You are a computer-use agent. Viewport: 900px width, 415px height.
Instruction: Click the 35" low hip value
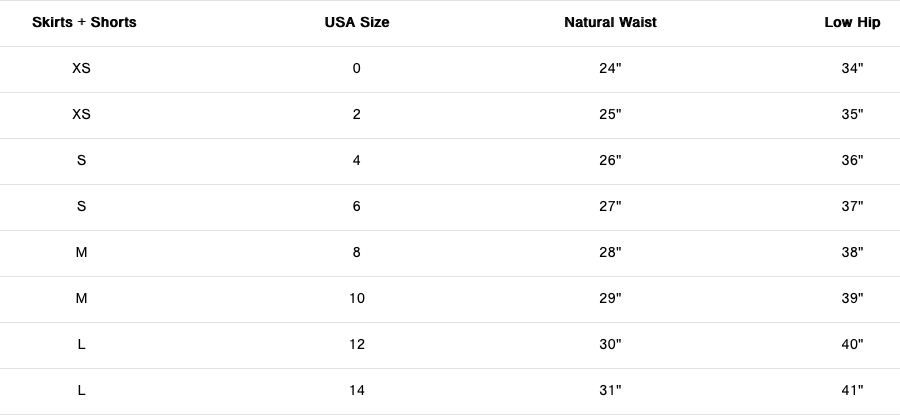[x=852, y=114]
